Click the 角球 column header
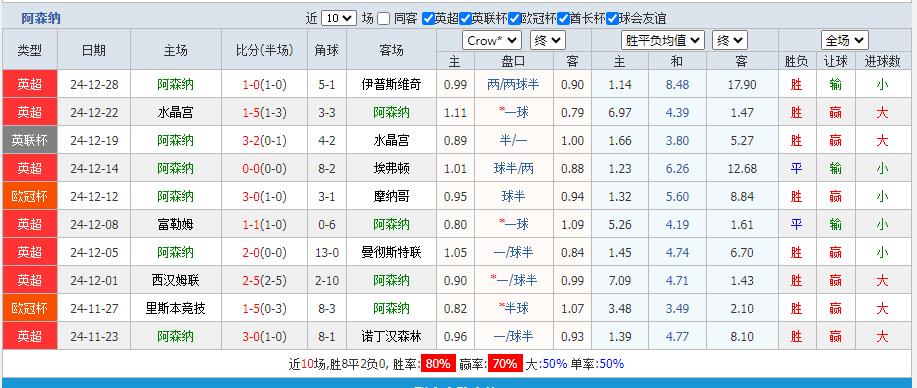This screenshot has height=388, width=917. pos(327,50)
